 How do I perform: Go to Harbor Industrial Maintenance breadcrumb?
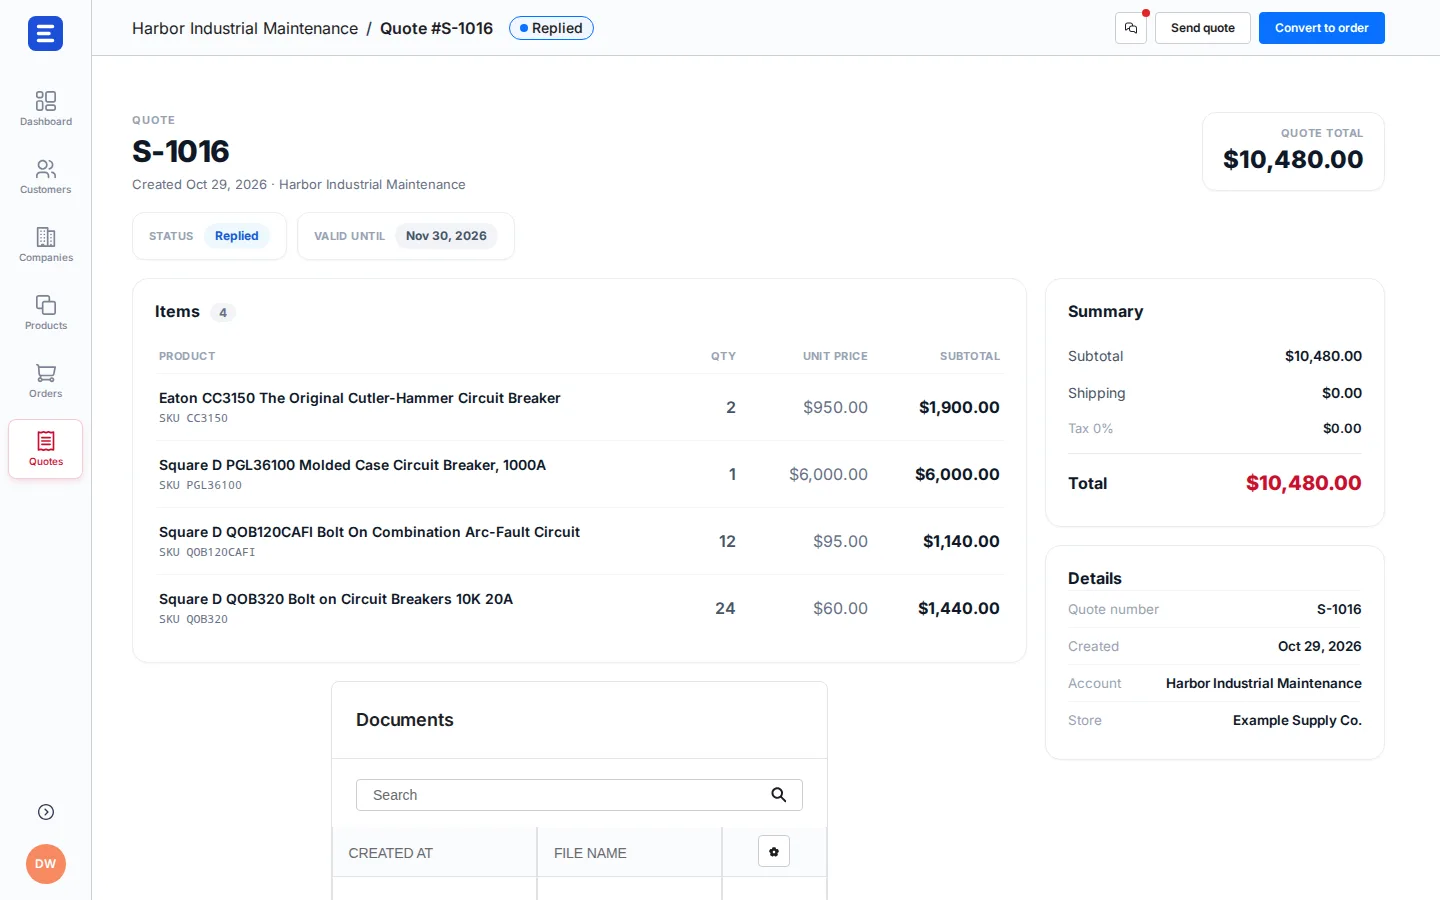(x=245, y=28)
